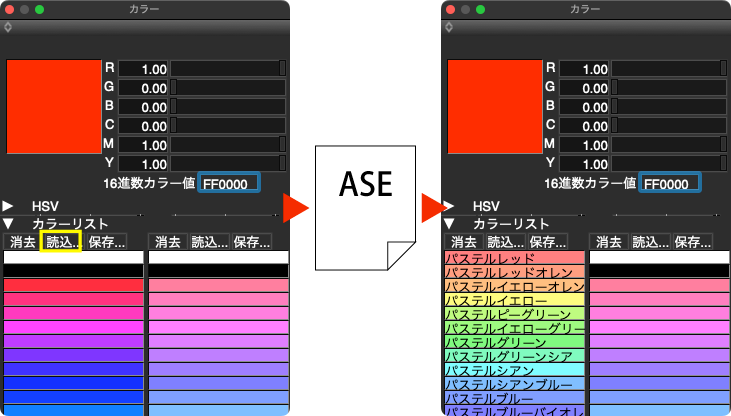Click the G slider in right panel
The height and width of the screenshot is (416, 731).
(668, 88)
